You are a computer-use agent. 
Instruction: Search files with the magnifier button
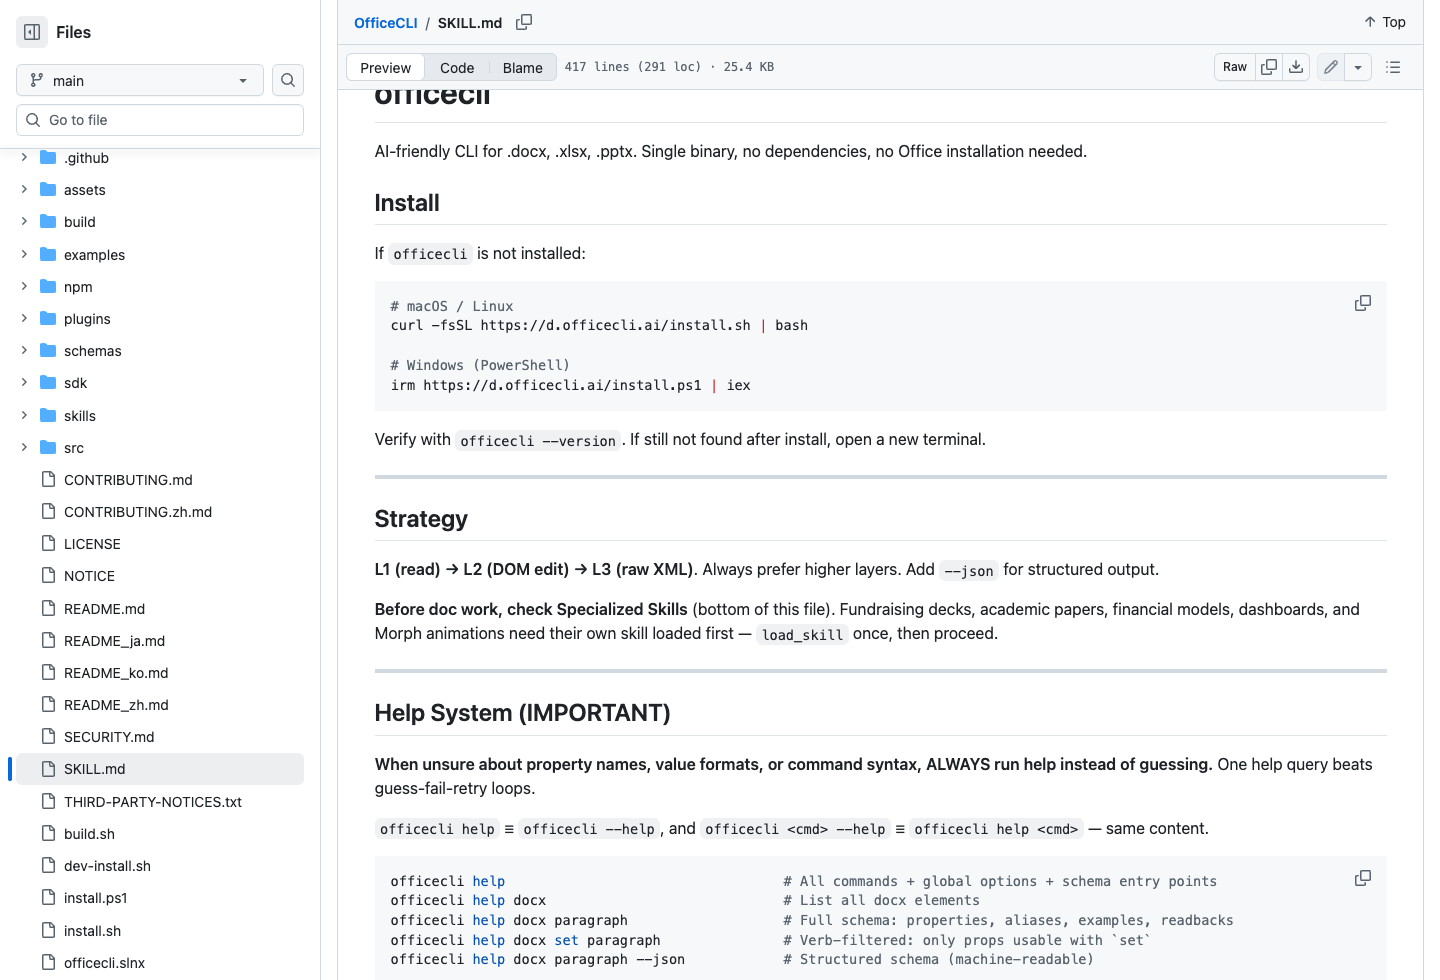pos(288,80)
